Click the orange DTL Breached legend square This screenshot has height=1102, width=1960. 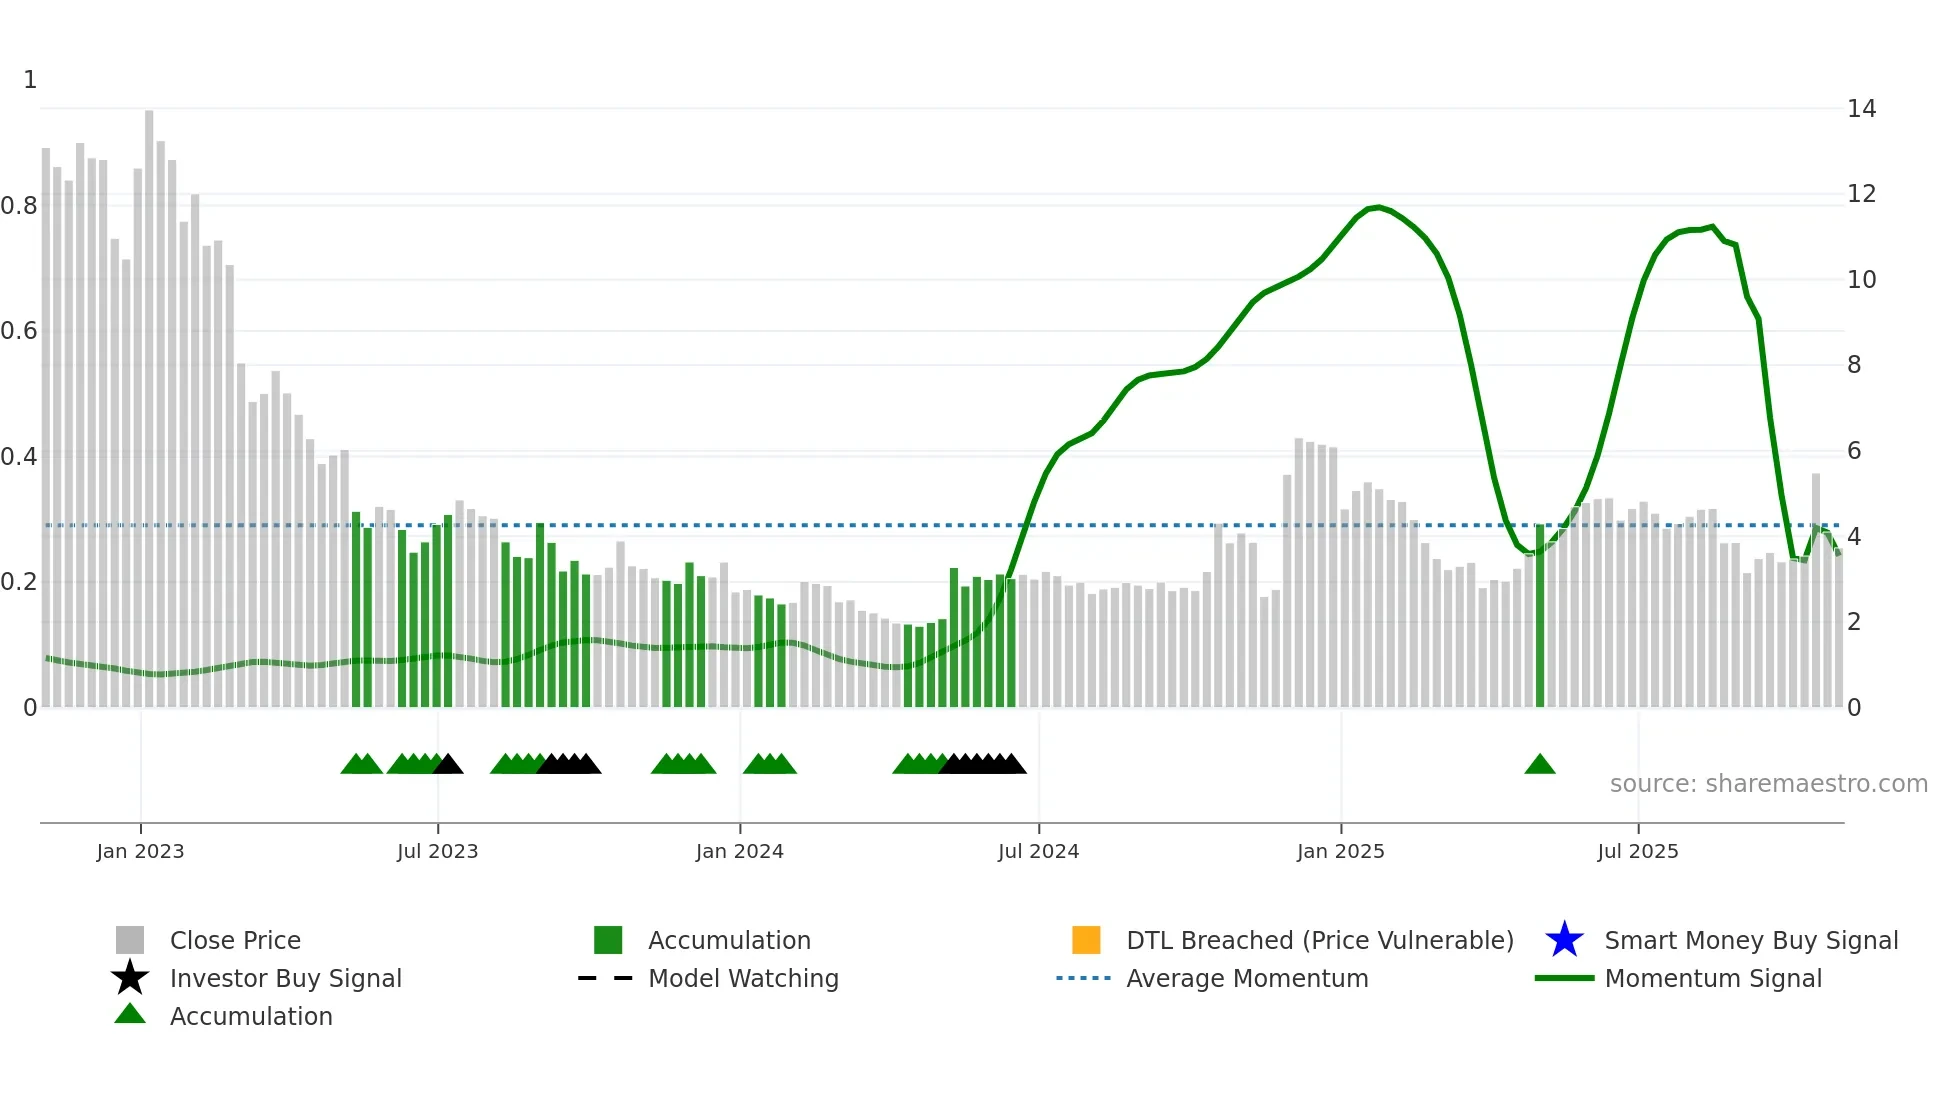[x=1086, y=940]
